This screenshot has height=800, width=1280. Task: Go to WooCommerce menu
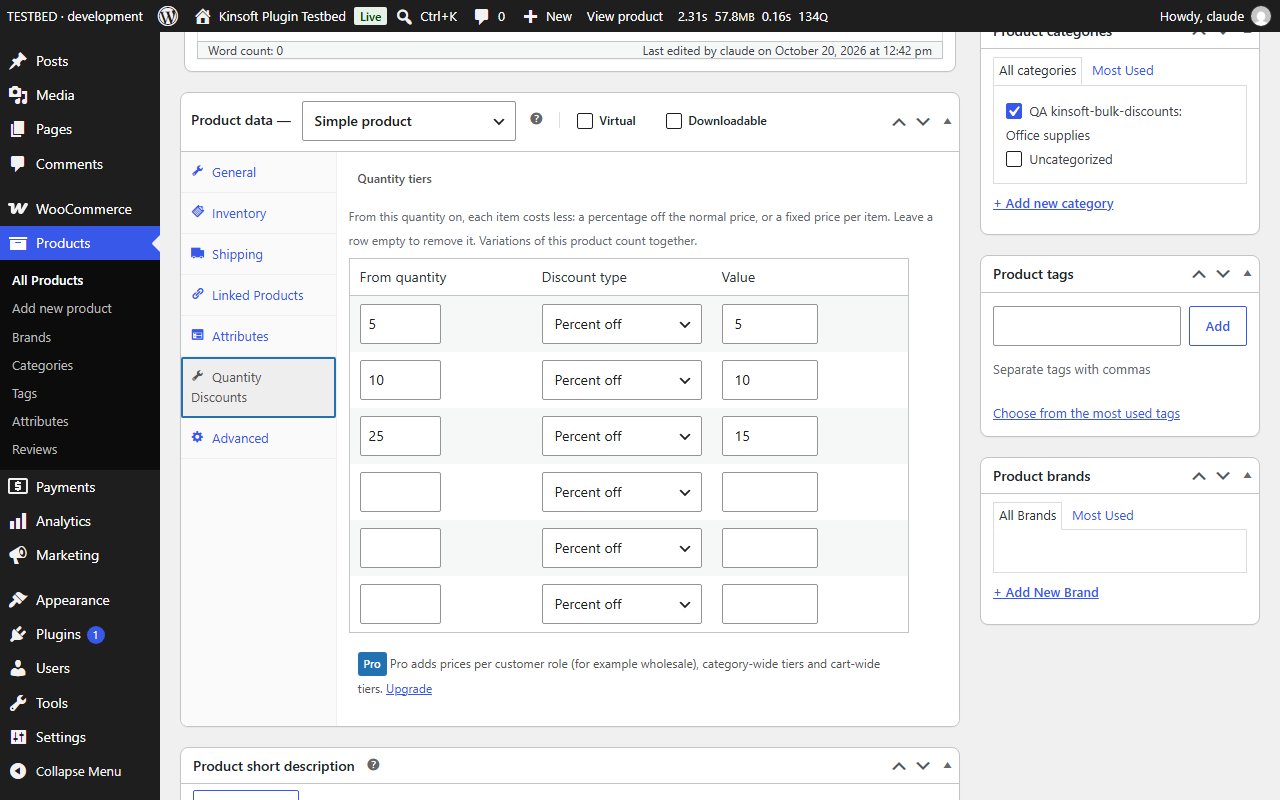pos(80,209)
